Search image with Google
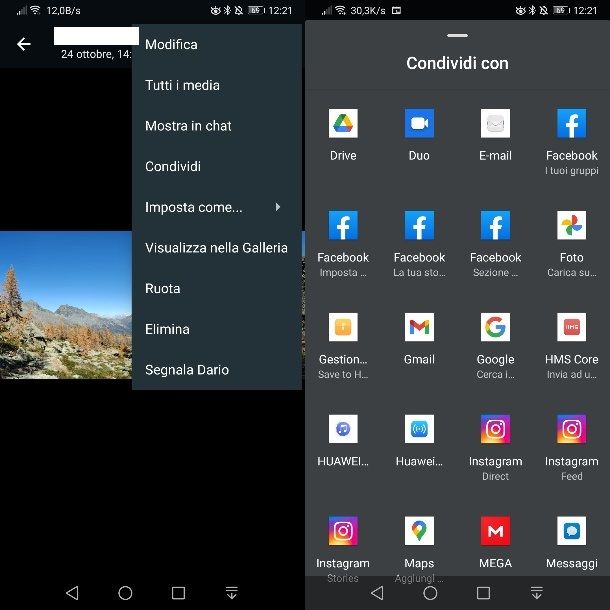The width and height of the screenshot is (610, 610). 495,327
